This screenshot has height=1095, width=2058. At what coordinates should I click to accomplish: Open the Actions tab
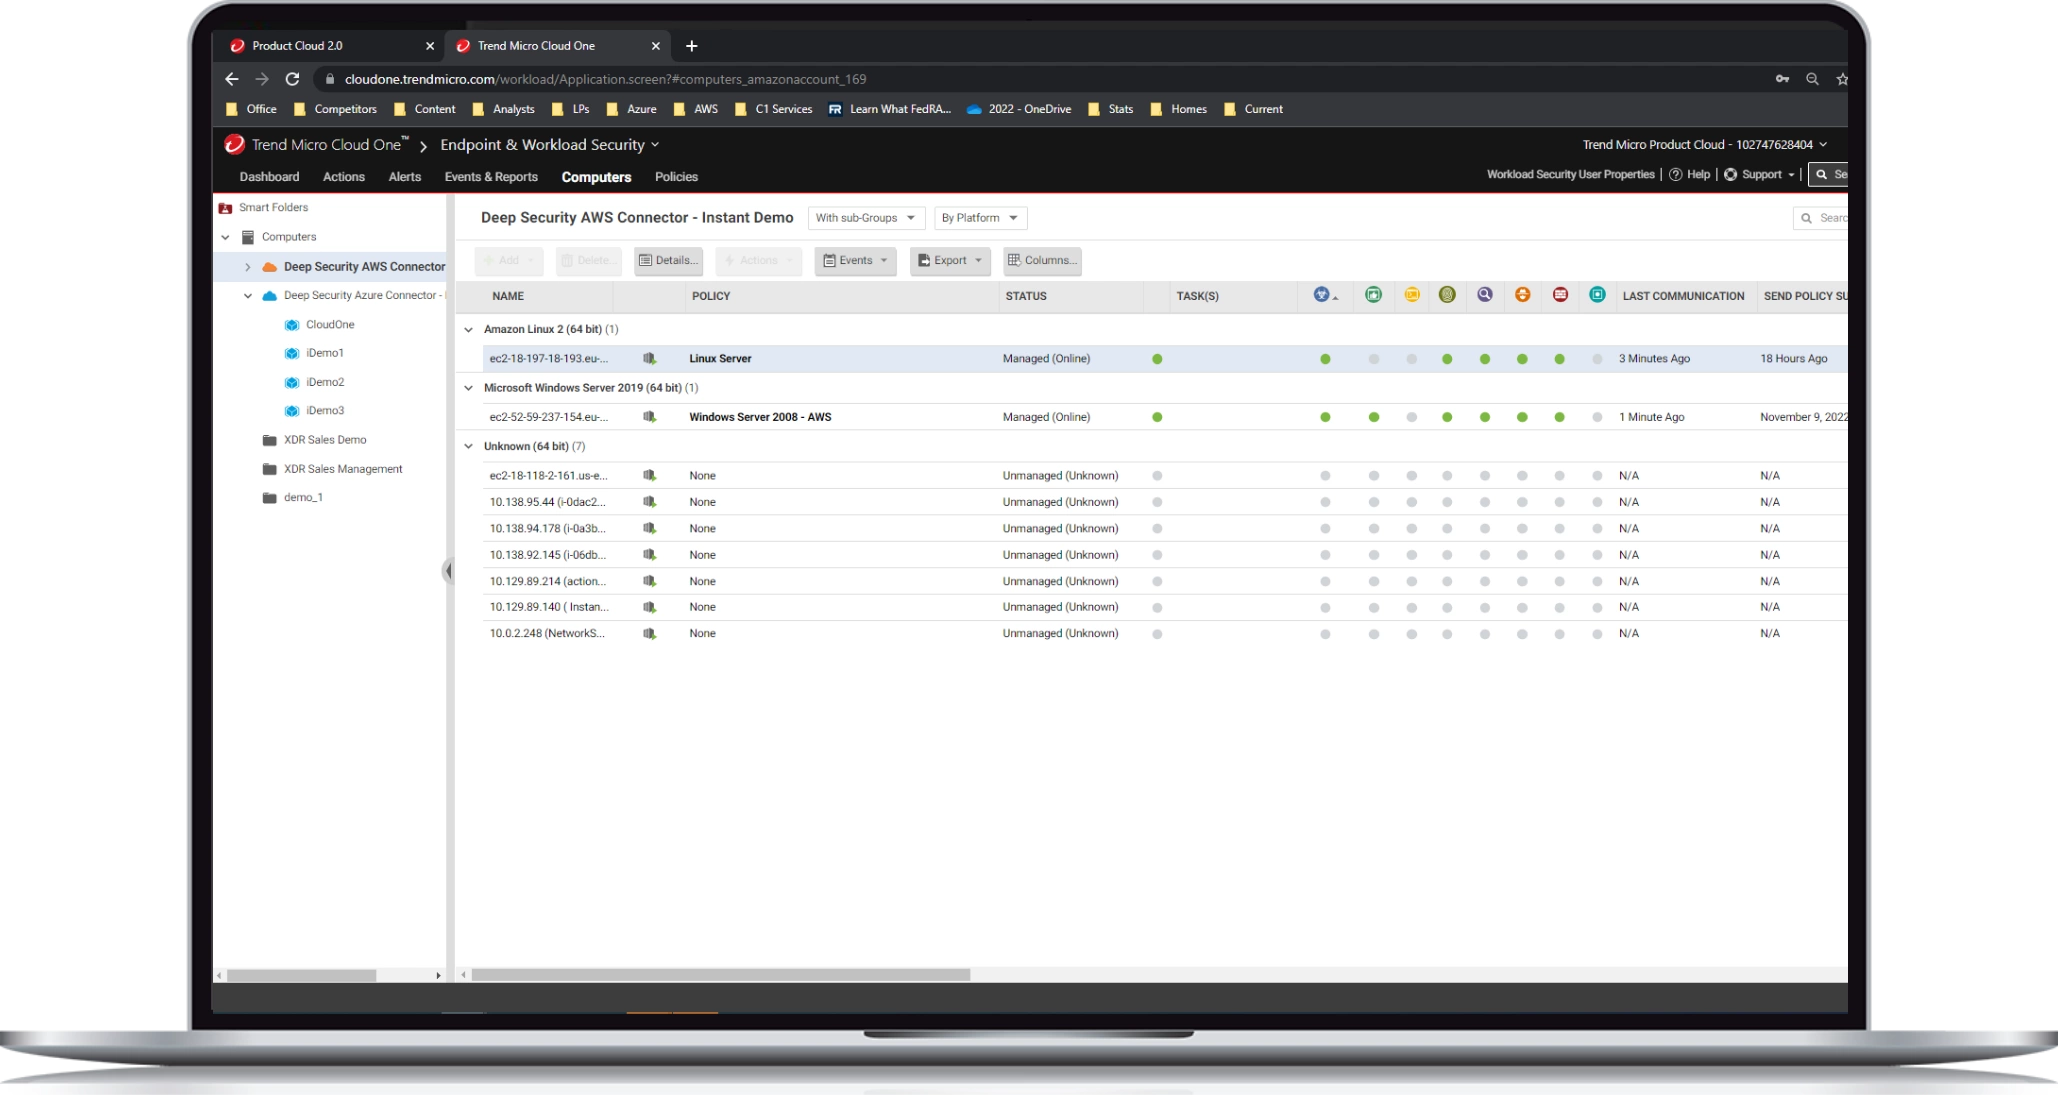(344, 177)
